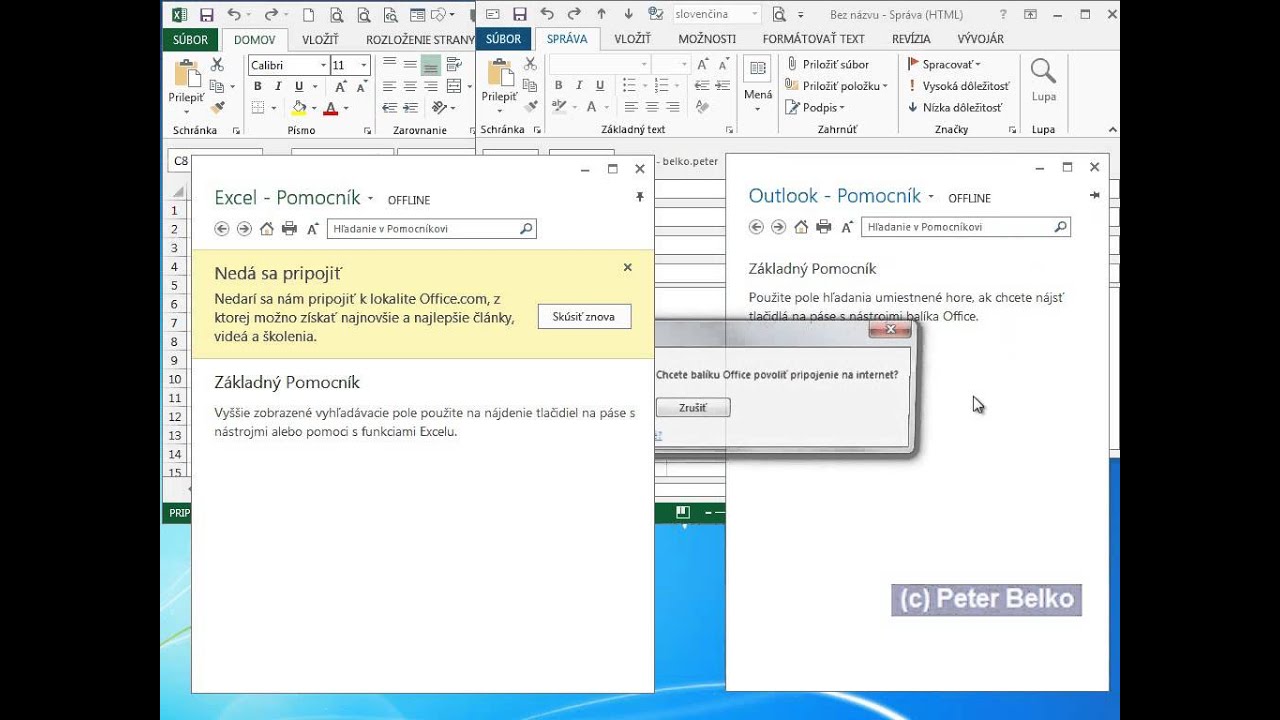Open the SÚBOR menu in Outlook

click(504, 39)
